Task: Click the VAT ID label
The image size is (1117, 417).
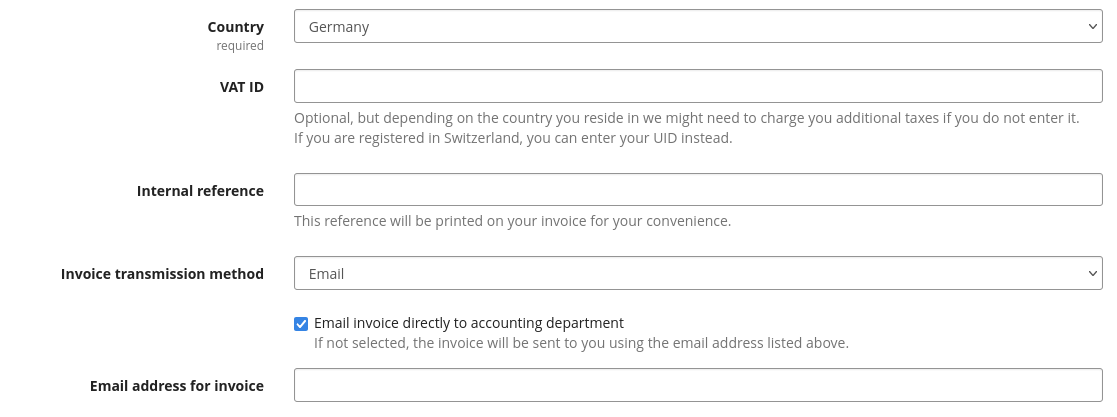Action: [241, 87]
